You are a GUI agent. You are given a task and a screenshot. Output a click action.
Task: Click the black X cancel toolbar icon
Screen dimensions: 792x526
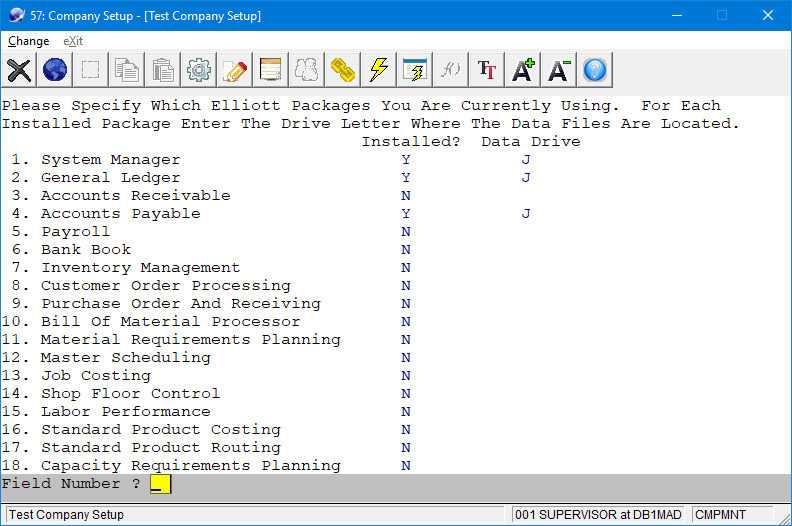(19, 70)
